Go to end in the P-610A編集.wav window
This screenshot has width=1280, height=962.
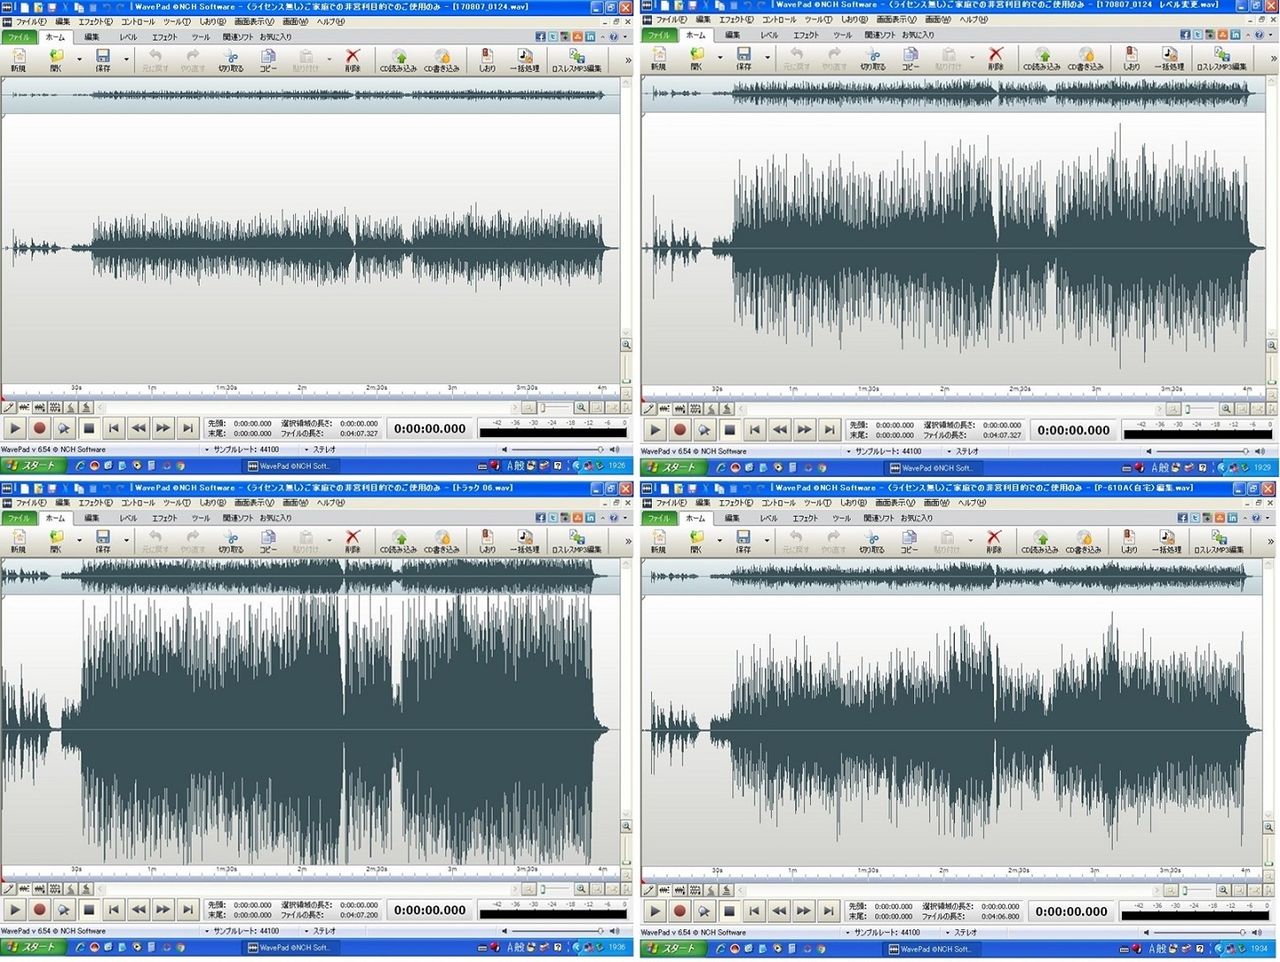click(x=828, y=911)
